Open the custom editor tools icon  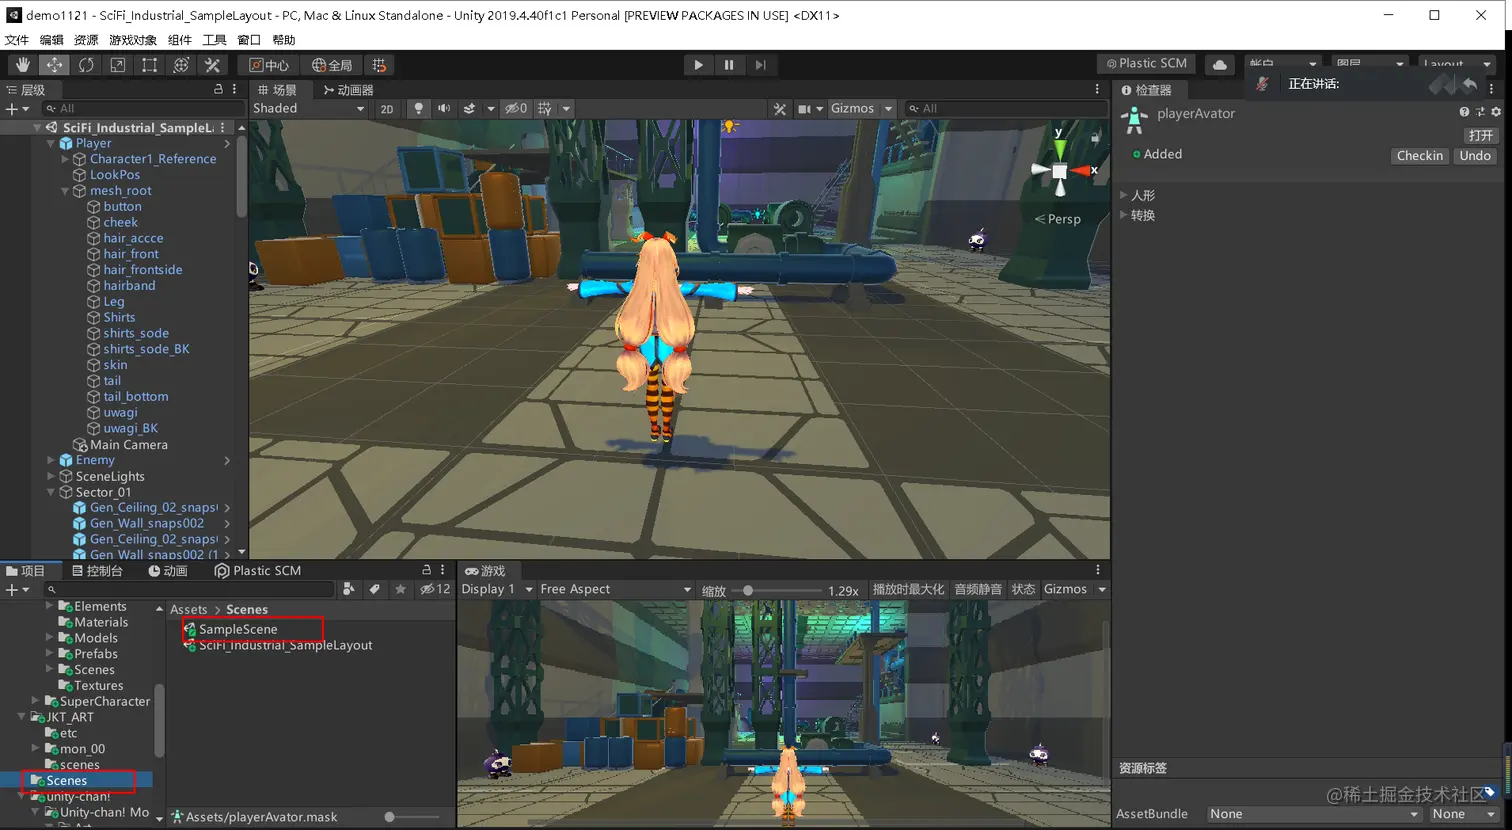coord(212,65)
